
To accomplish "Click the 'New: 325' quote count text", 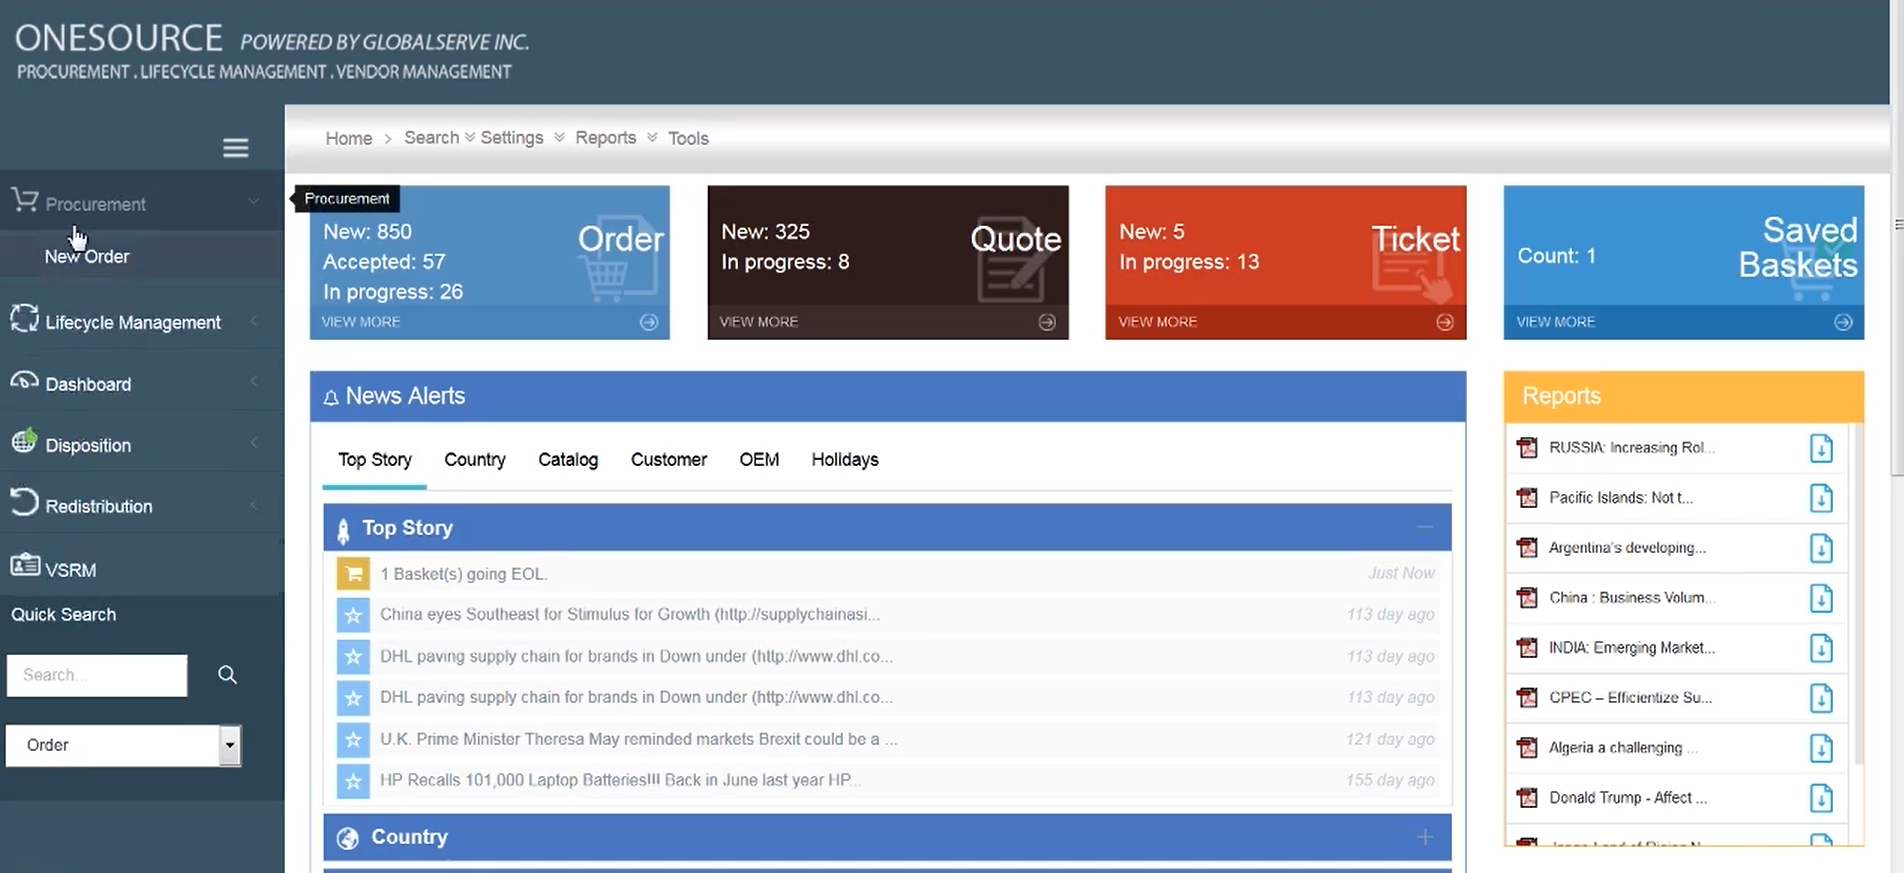I will [765, 231].
